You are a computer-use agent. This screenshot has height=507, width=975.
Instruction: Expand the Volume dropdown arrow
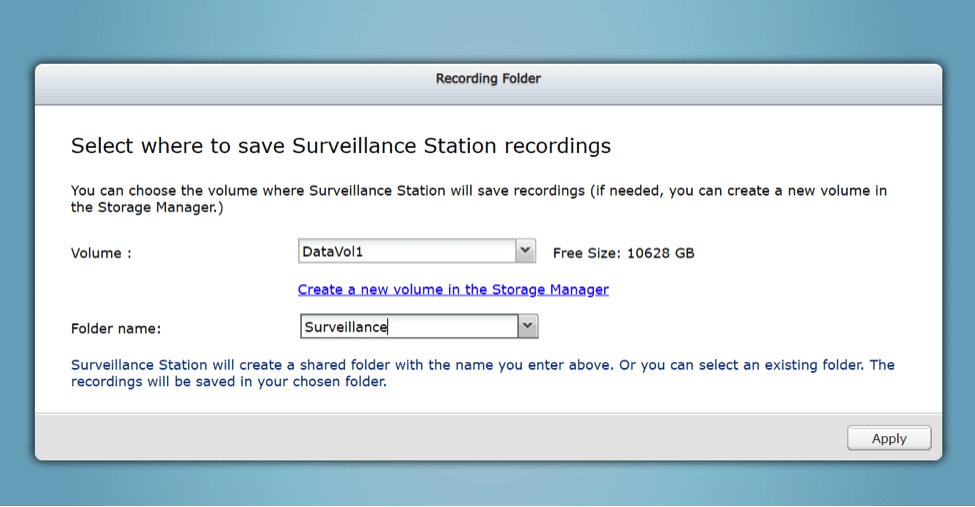525,251
